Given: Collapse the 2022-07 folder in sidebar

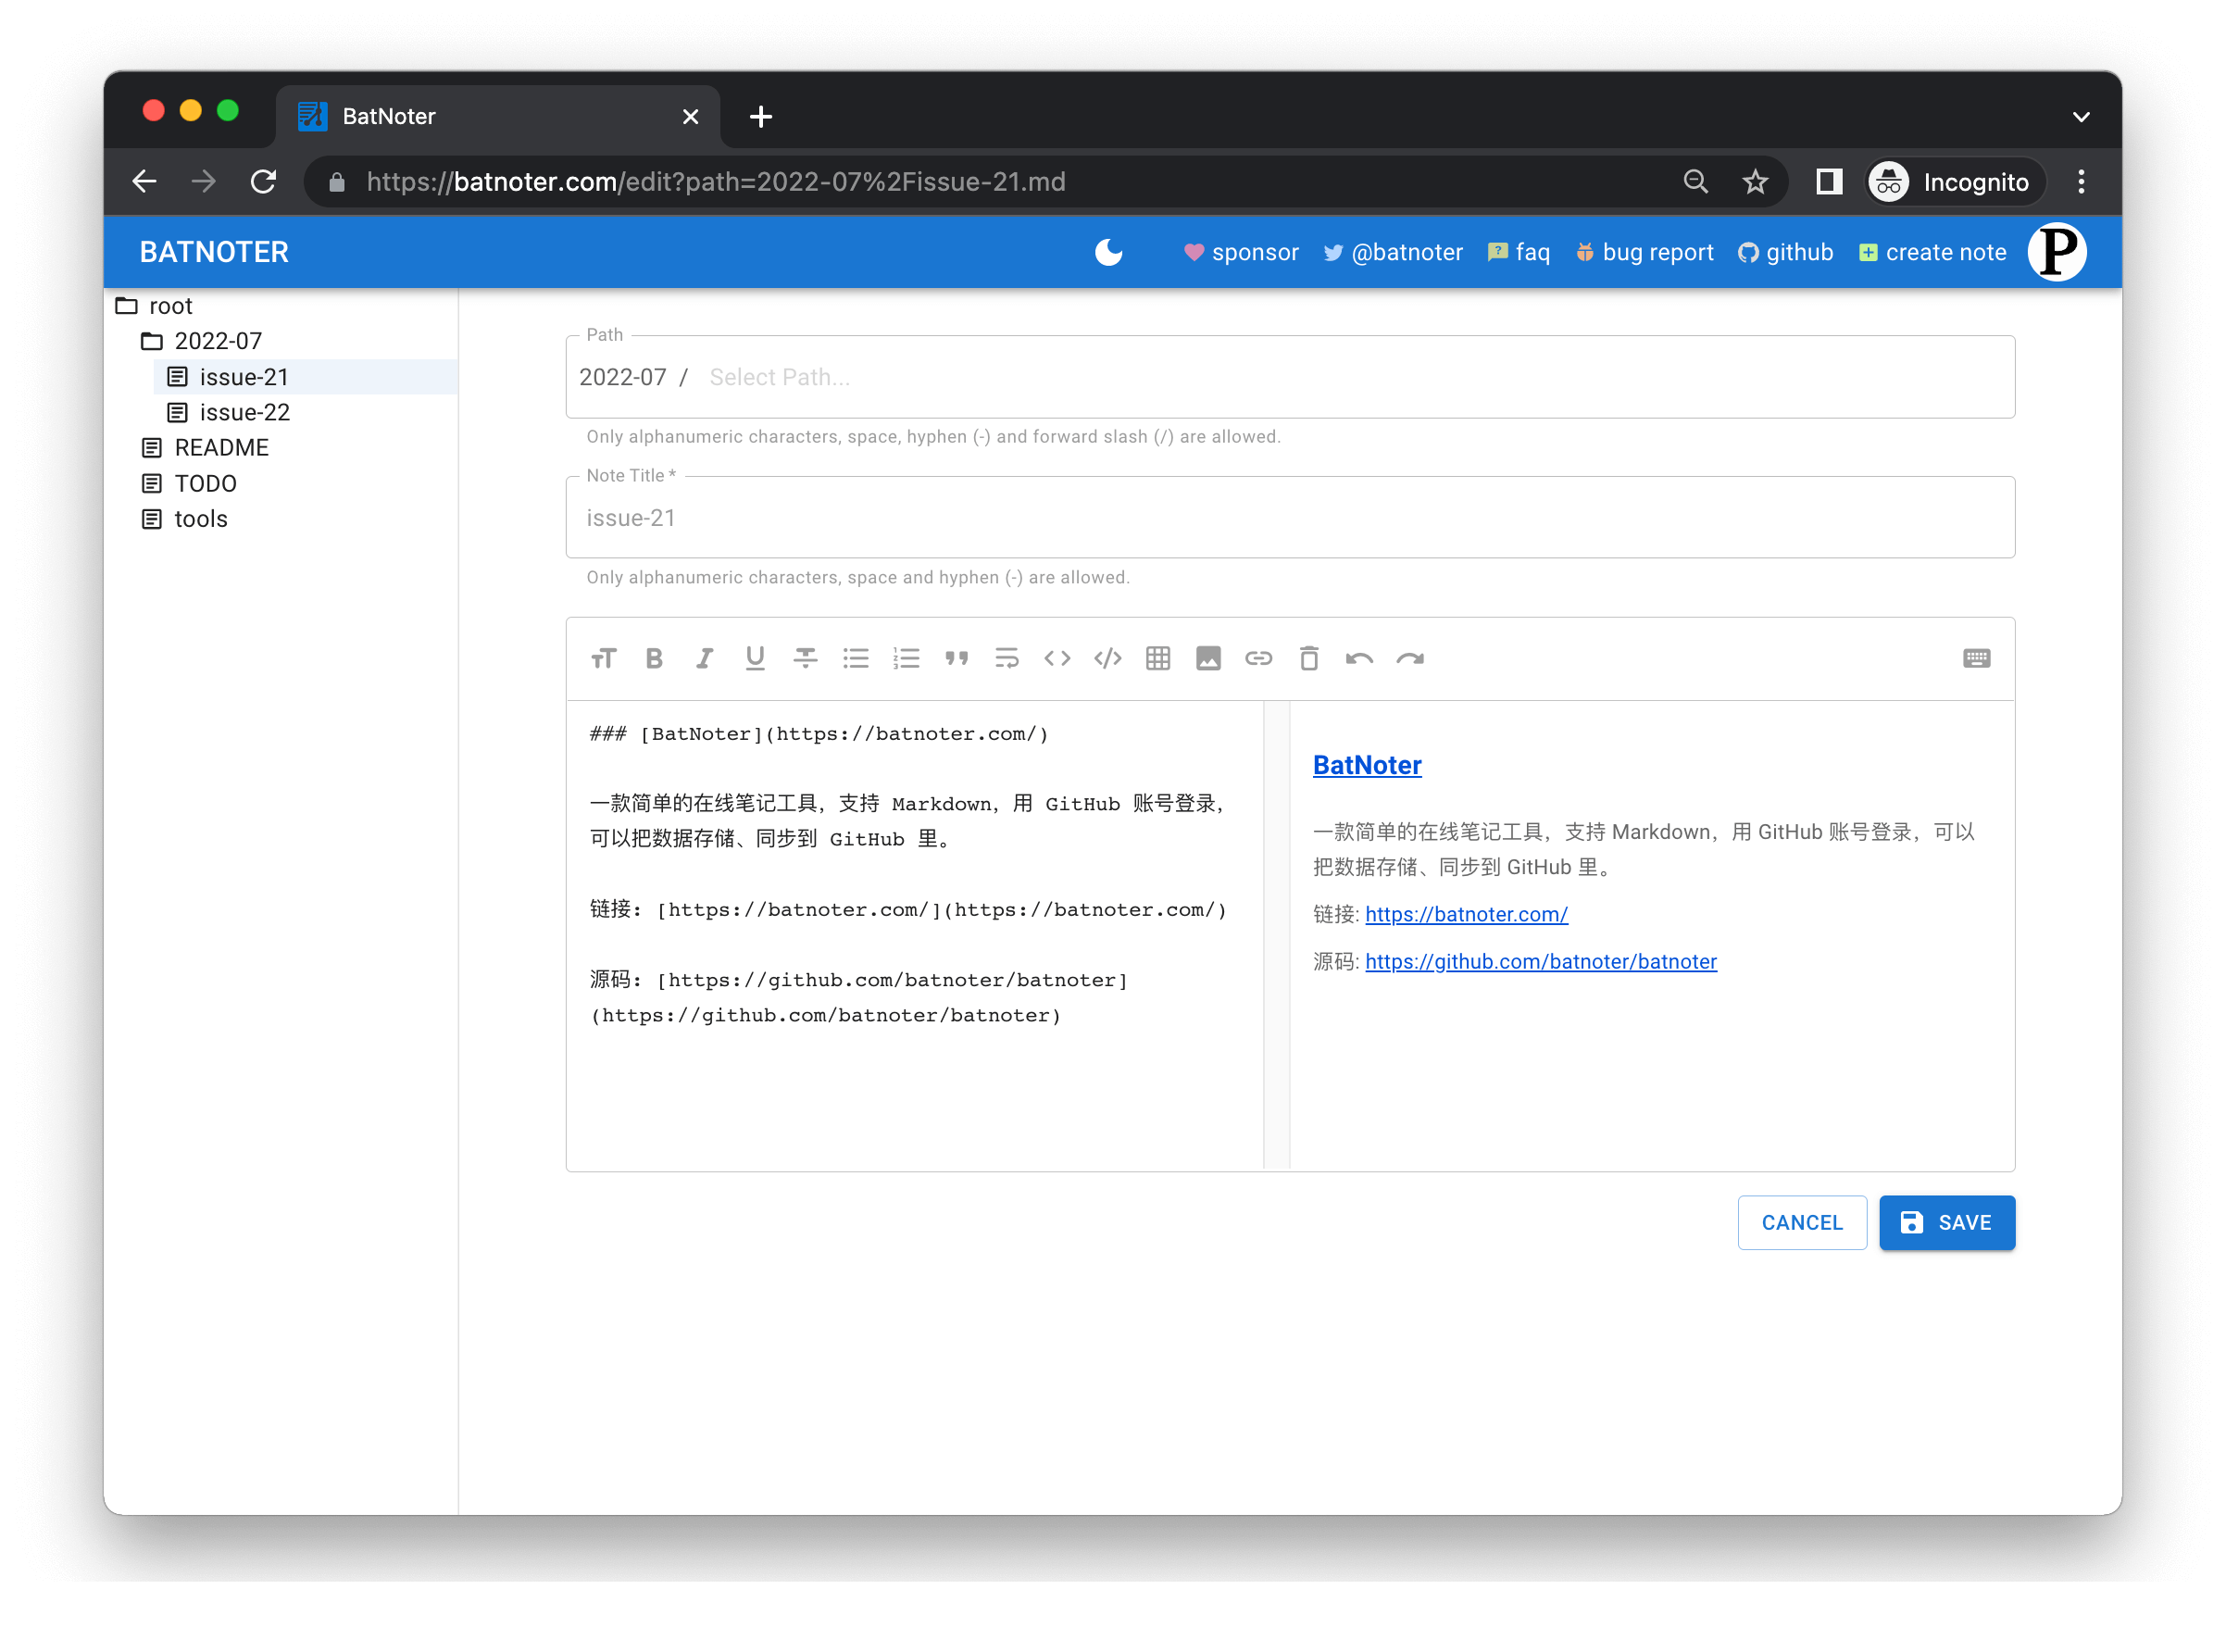Looking at the screenshot, I should pyautogui.click(x=217, y=341).
